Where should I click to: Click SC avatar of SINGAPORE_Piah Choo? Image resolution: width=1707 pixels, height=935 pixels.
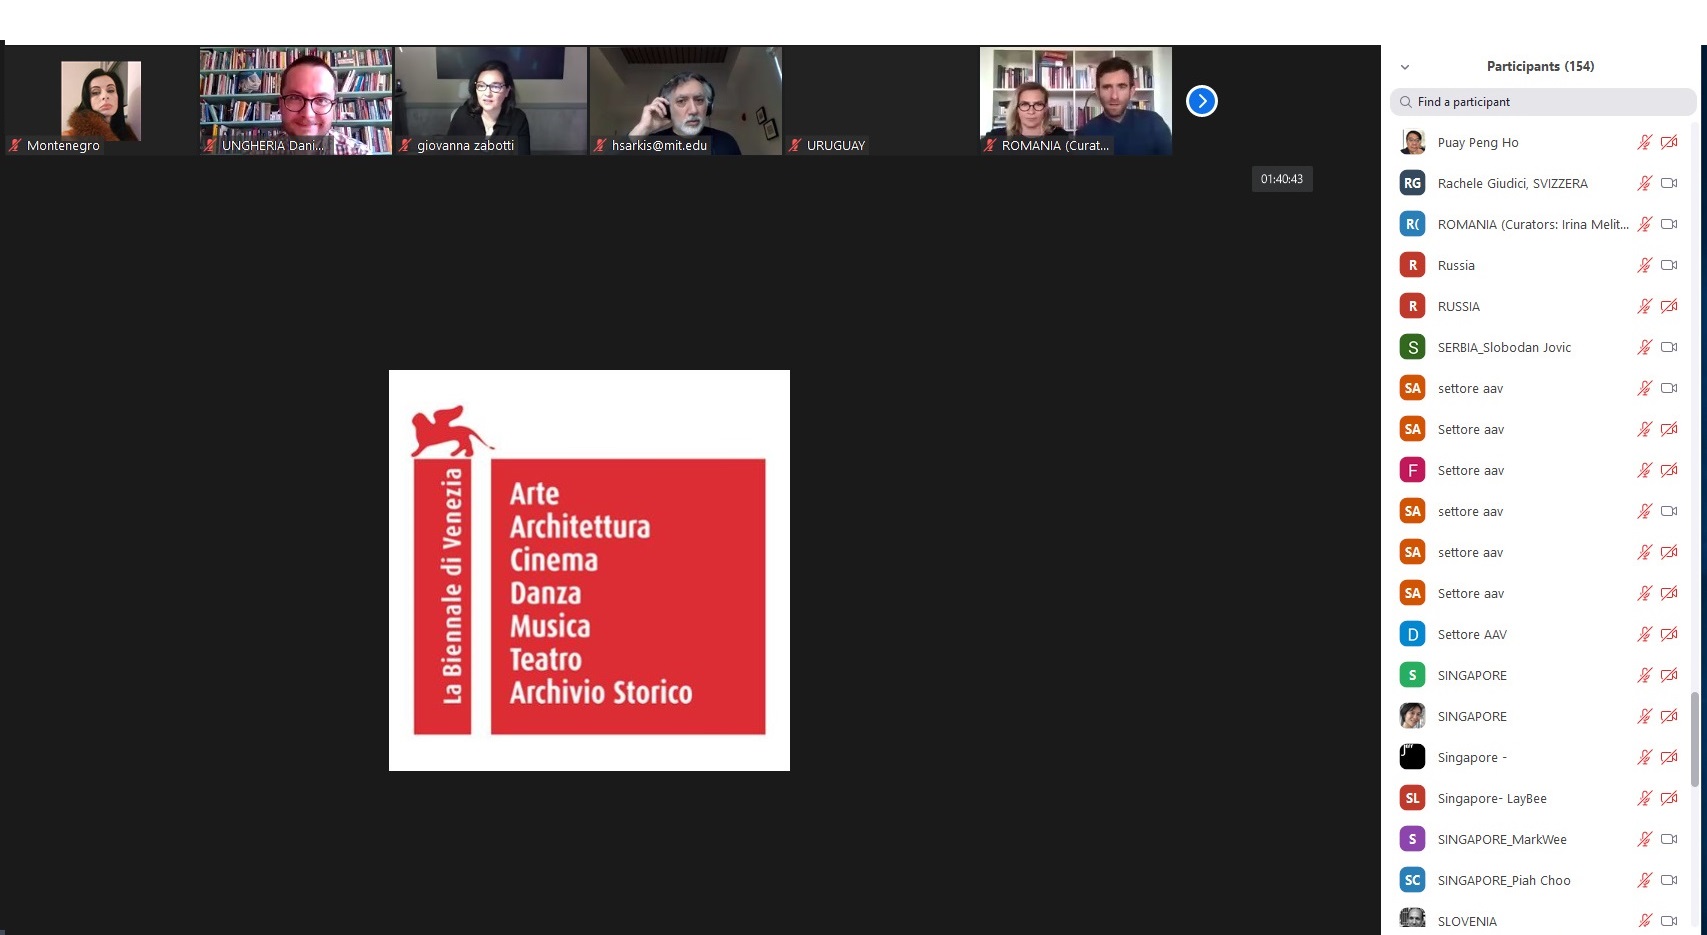pos(1412,880)
